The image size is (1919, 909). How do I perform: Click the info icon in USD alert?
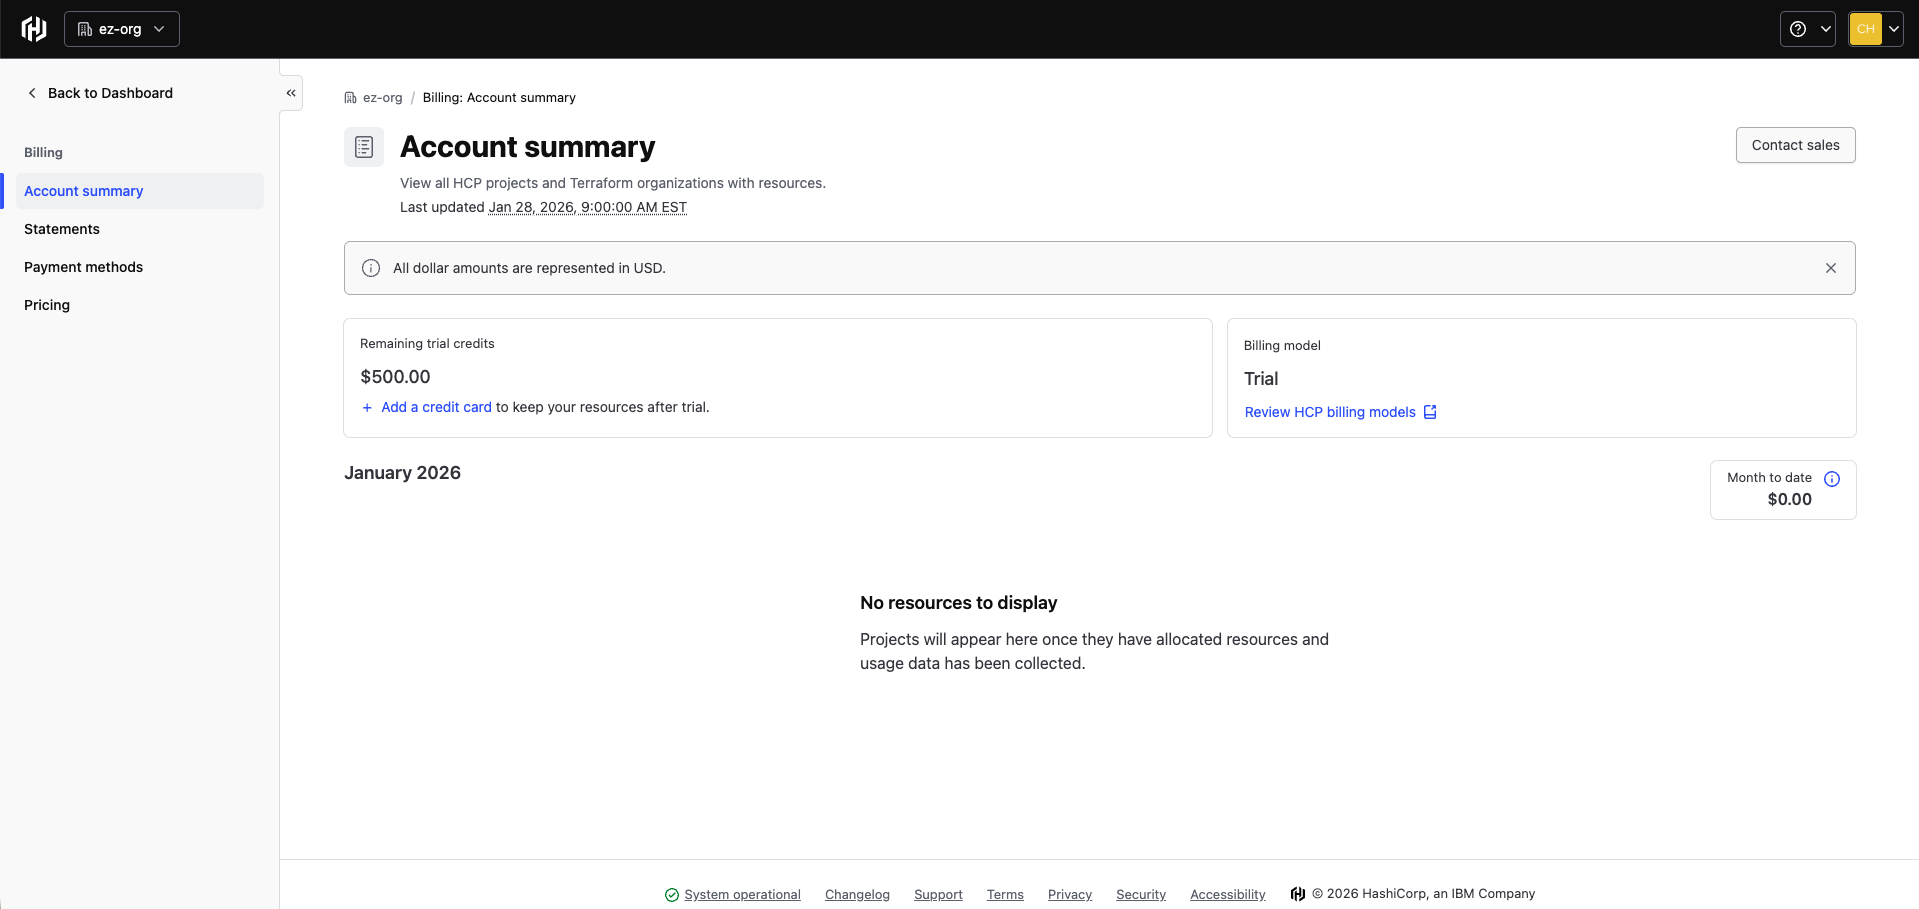tap(371, 268)
